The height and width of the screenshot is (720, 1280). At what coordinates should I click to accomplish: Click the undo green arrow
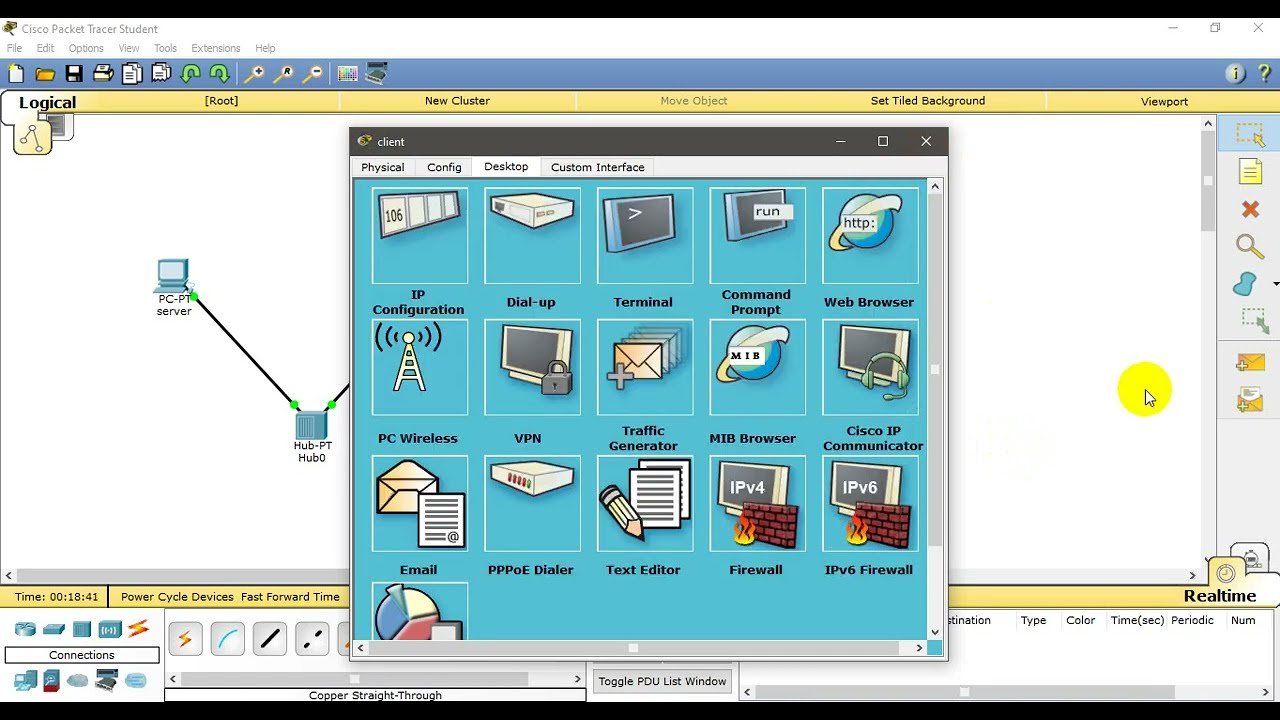tap(190, 73)
